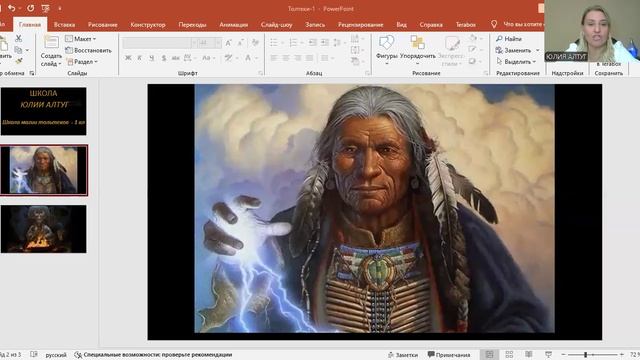The image size is (640, 360).
Task: Click the zoom out minus button
Action: click(x=563, y=354)
